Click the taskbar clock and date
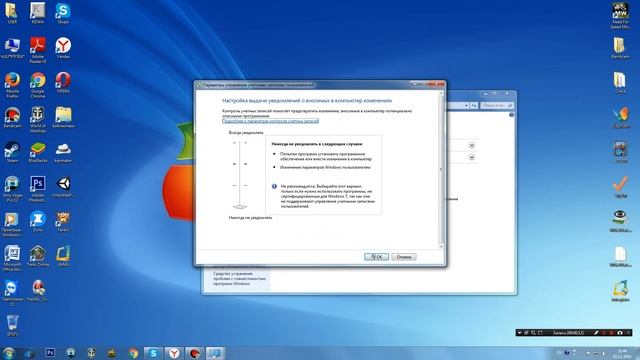640x360 pixels. coord(622,353)
